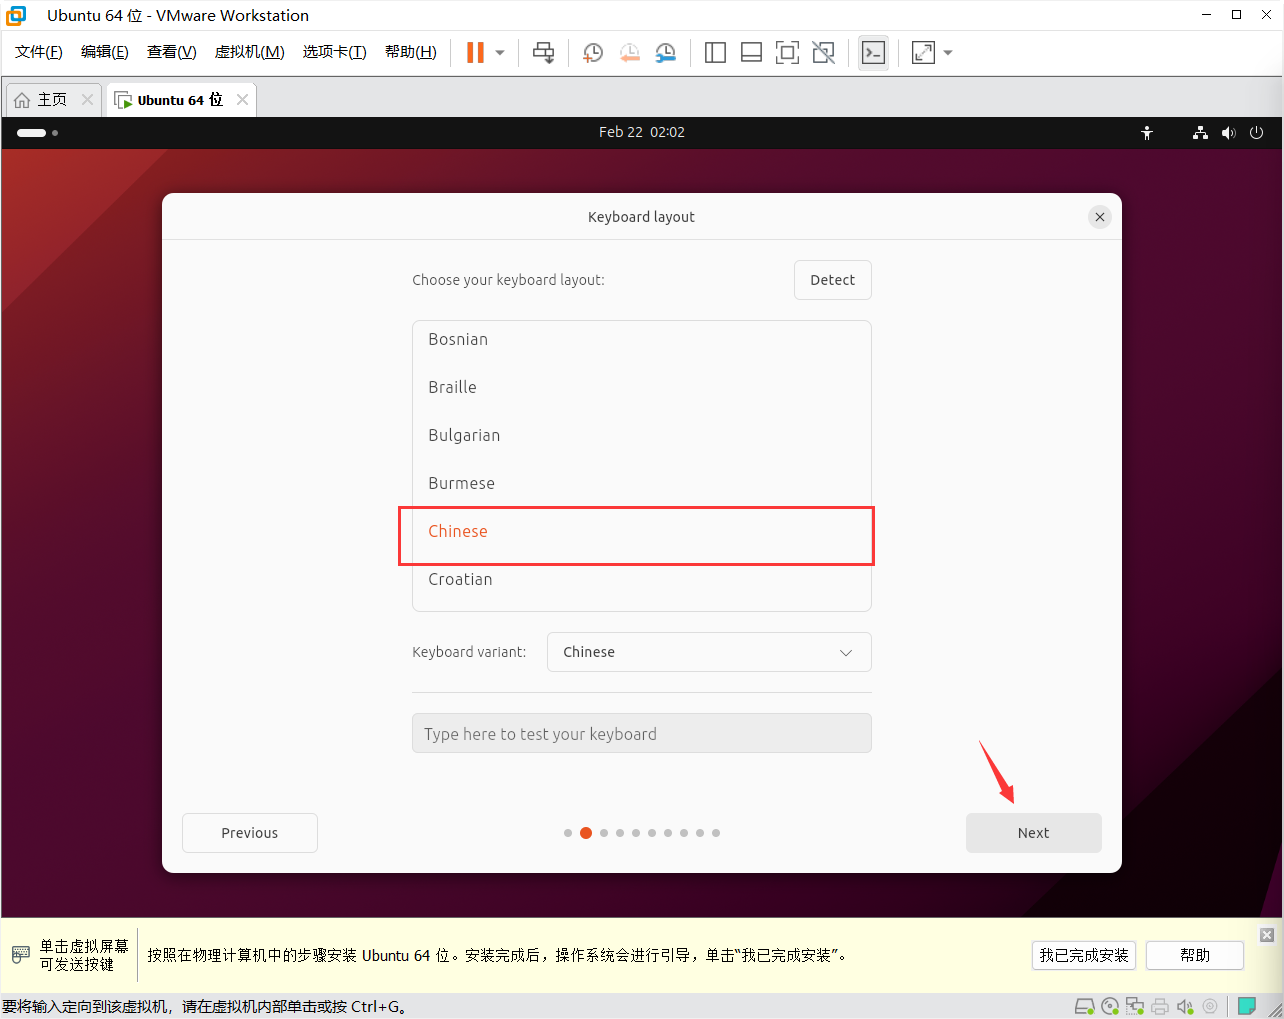Take a snapshot of the virtual machine

pyautogui.click(x=593, y=53)
